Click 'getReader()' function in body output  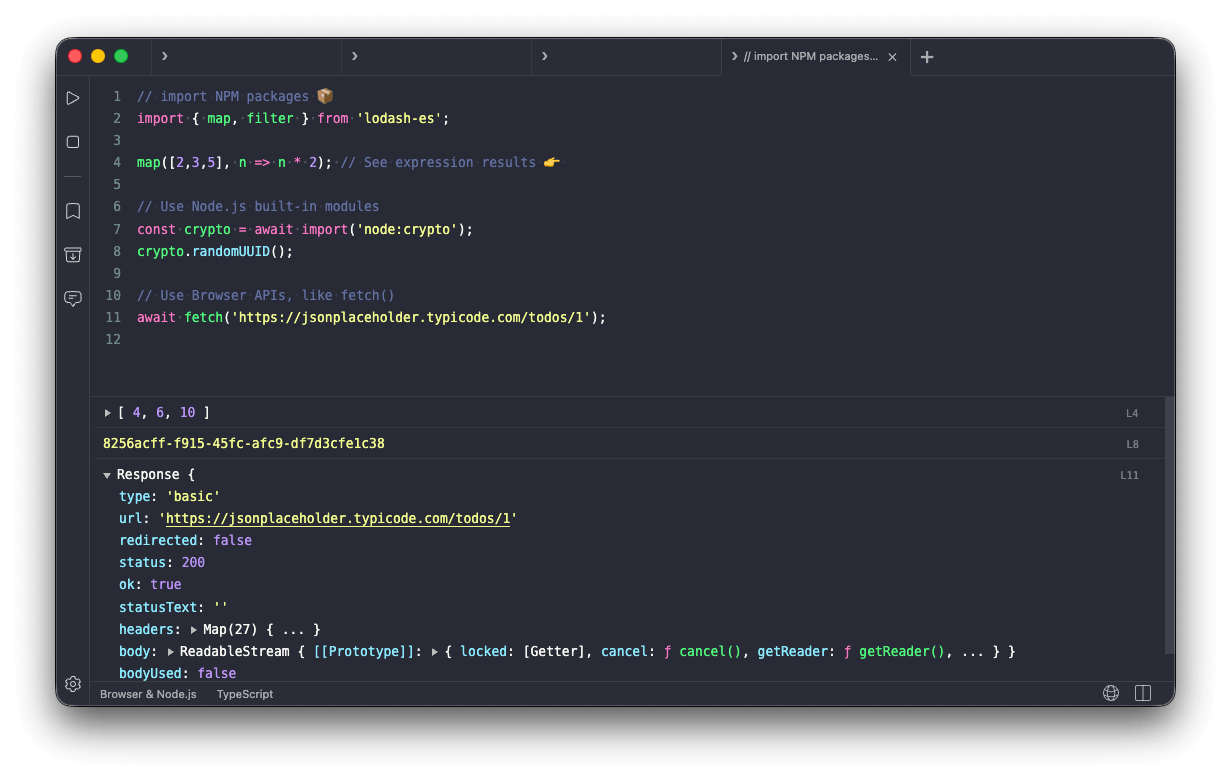[903, 652]
